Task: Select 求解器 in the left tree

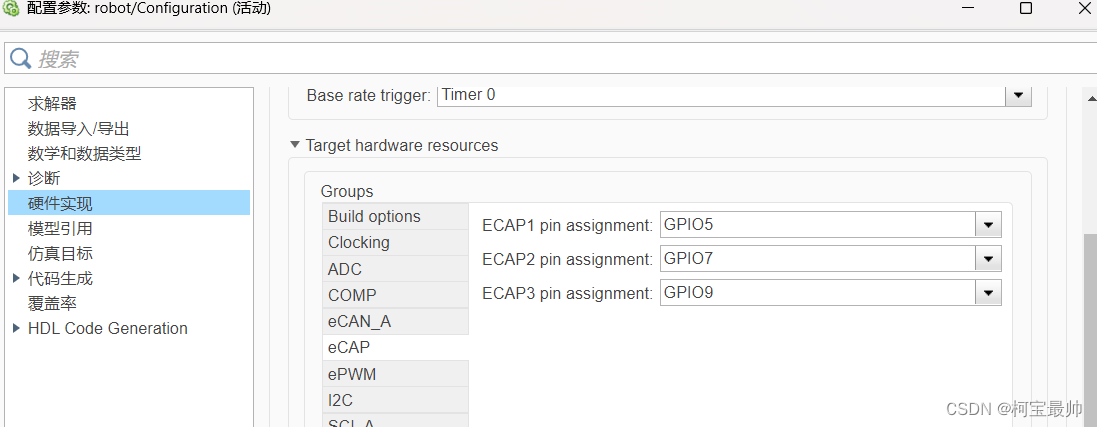Action: click(52, 103)
